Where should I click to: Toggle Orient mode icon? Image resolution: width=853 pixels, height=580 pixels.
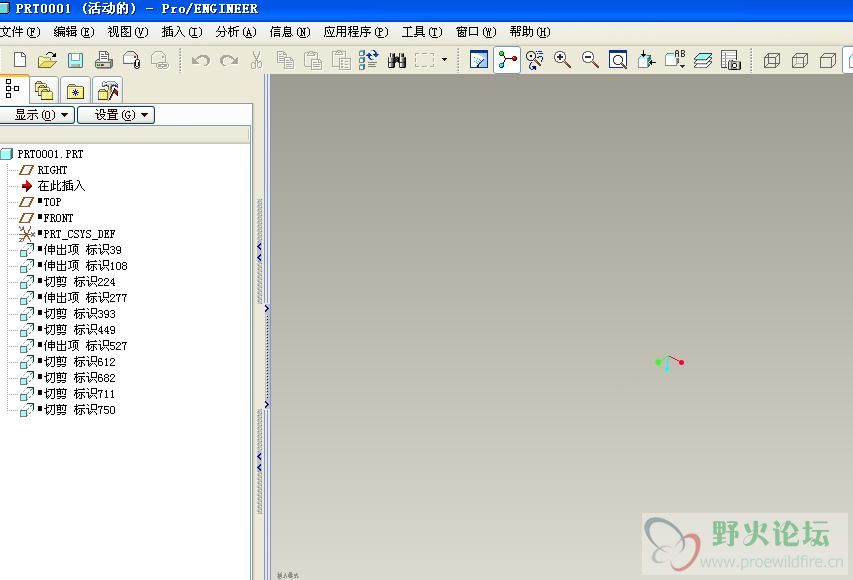(x=535, y=60)
